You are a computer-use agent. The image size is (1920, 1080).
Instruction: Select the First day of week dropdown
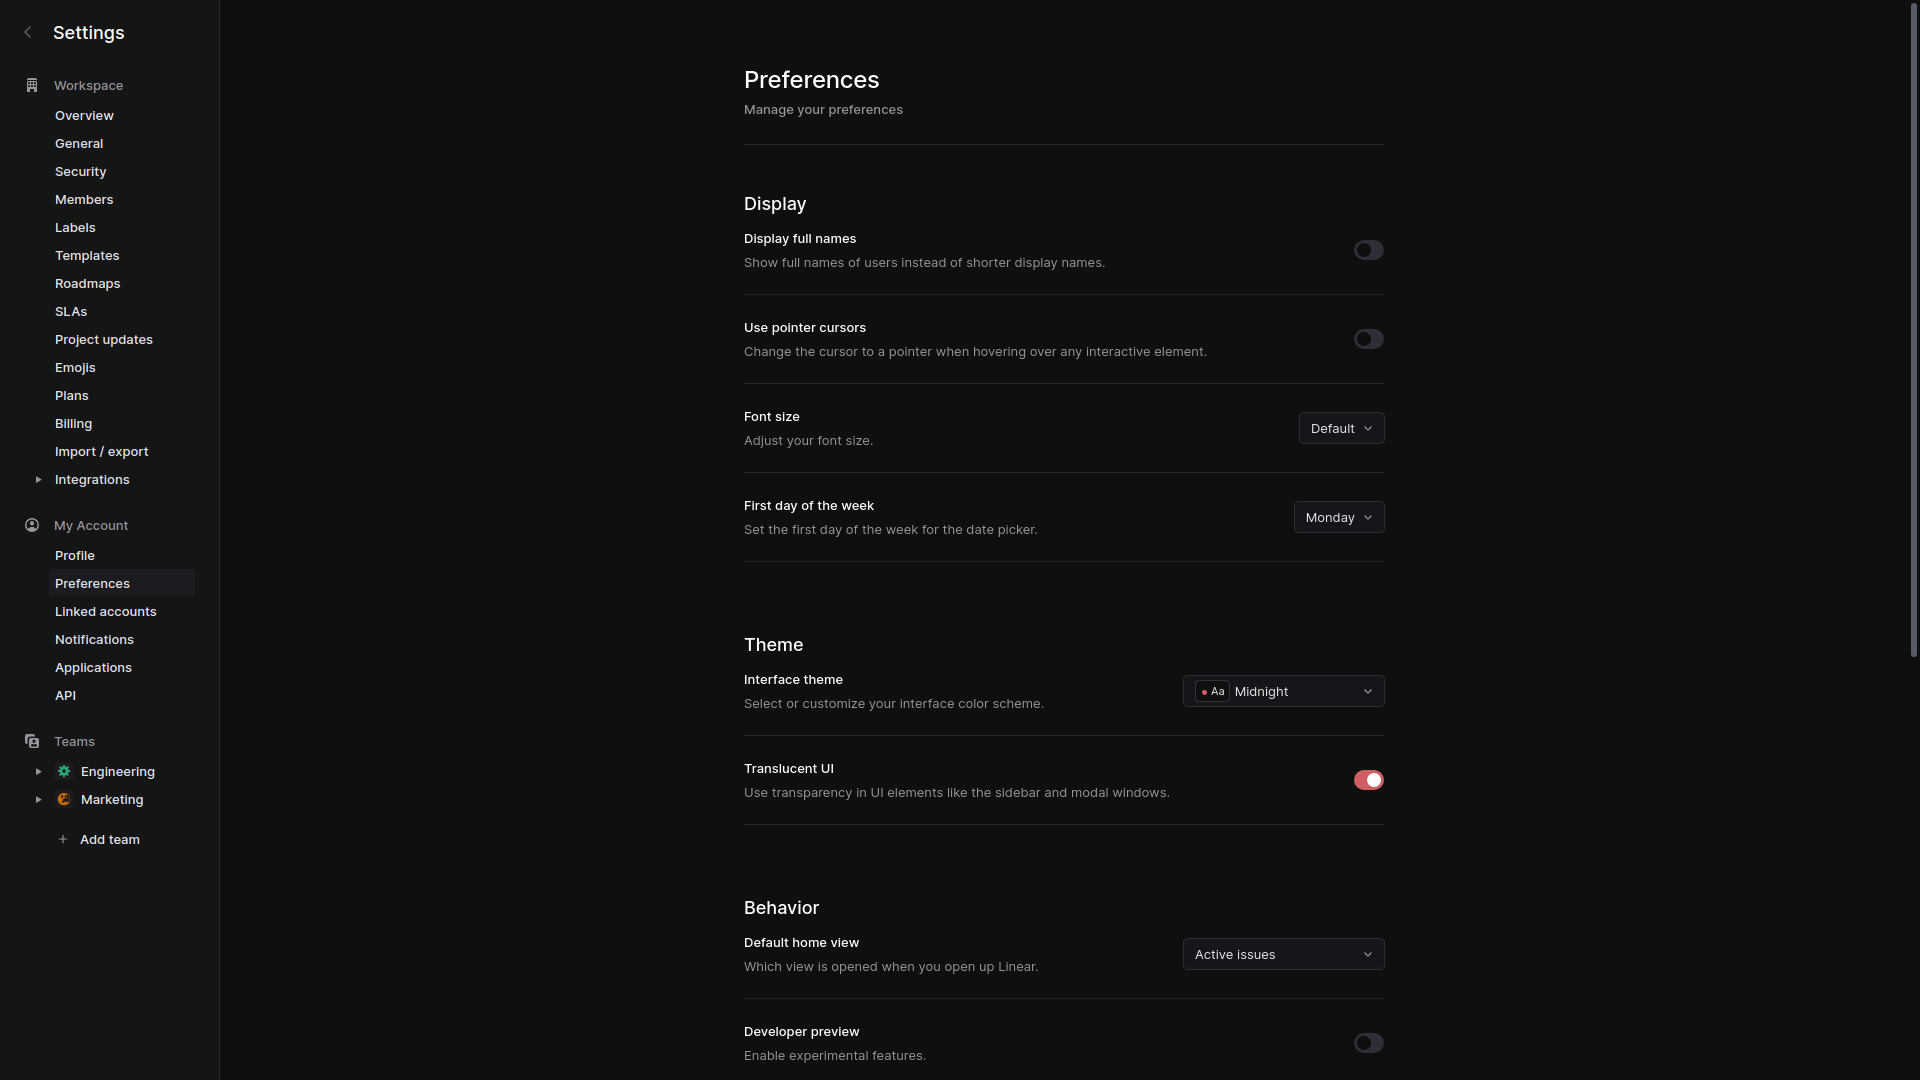pos(1337,516)
